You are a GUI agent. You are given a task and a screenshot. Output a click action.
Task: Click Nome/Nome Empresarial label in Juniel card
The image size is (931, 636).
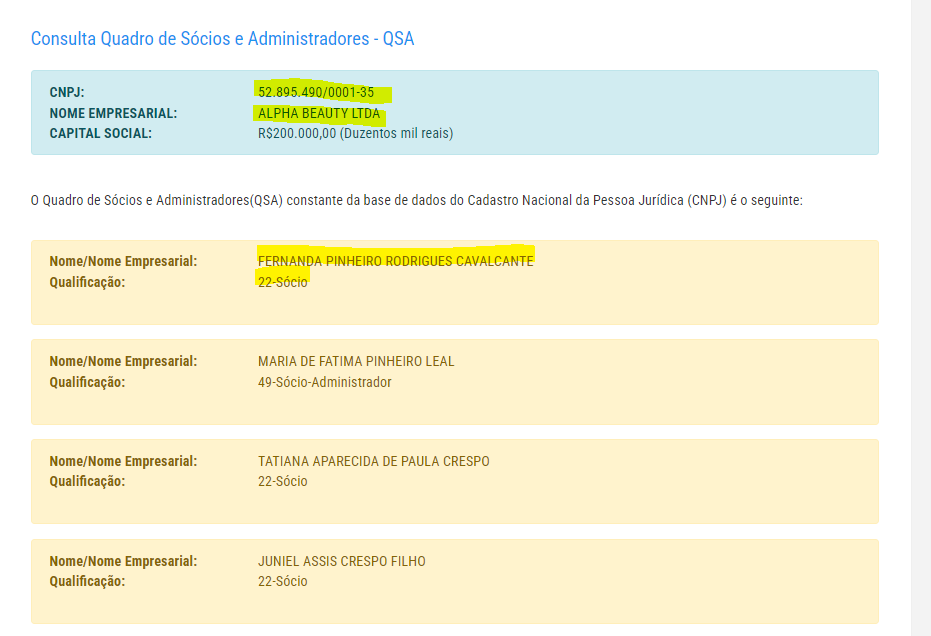(123, 561)
